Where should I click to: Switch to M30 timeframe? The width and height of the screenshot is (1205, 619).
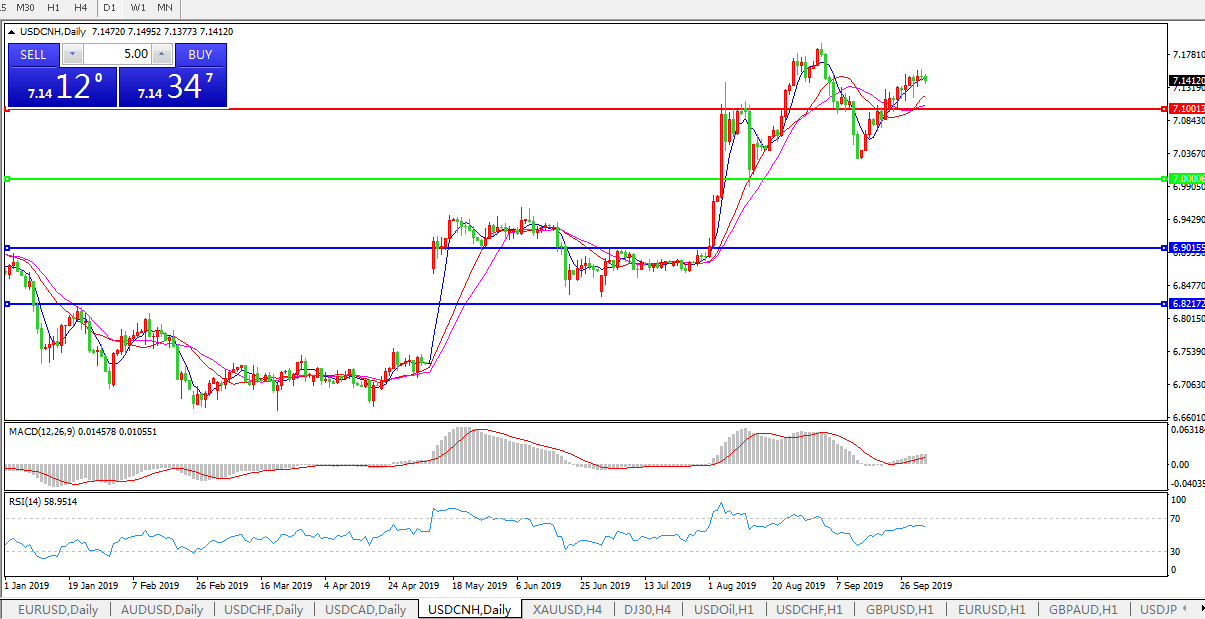26,7
